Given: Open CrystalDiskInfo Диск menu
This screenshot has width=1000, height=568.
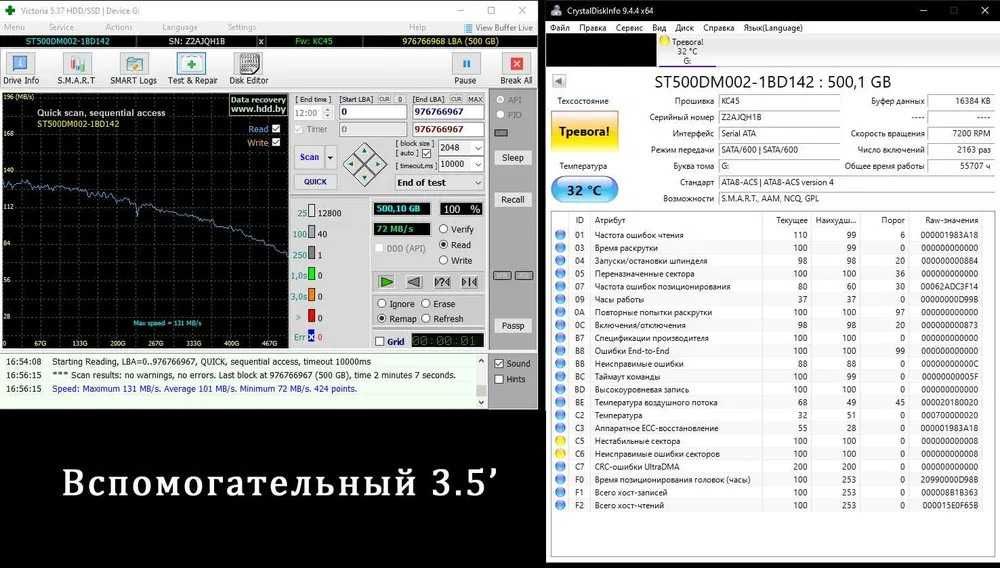Looking at the screenshot, I should click(x=684, y=27).
